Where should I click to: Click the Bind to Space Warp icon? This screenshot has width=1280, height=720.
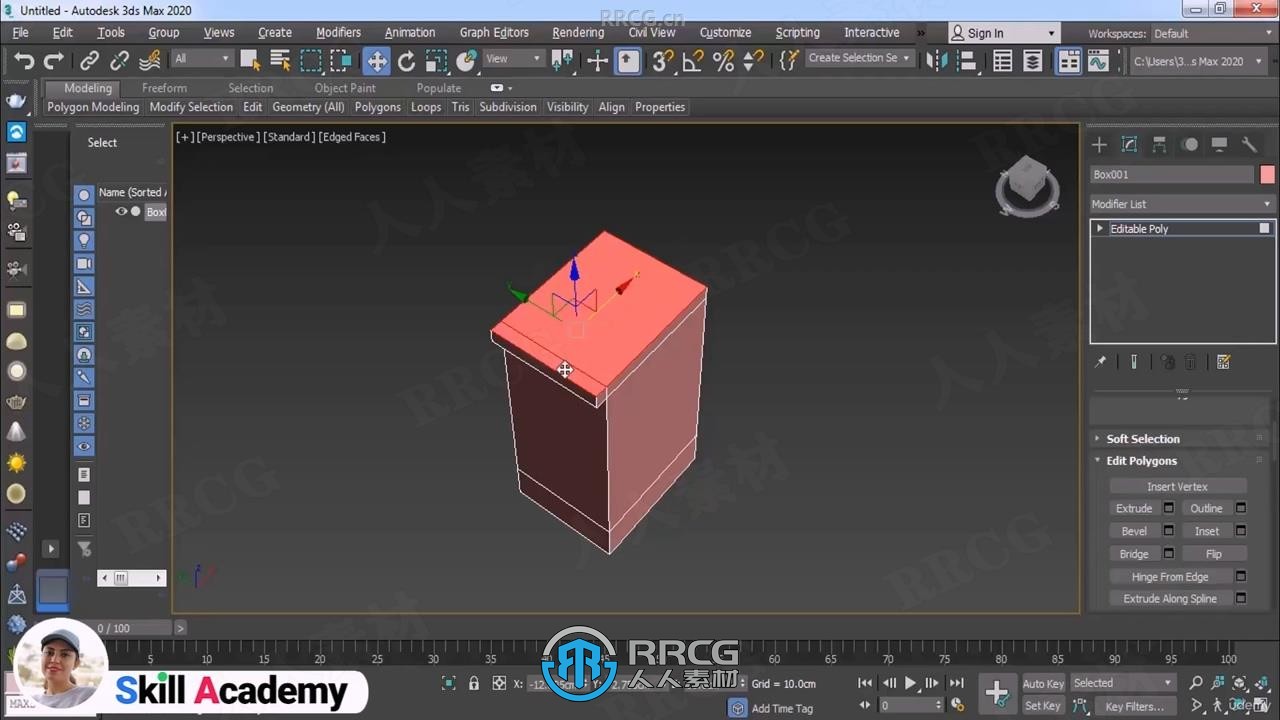pyautogui.click(x=151, y=61)
